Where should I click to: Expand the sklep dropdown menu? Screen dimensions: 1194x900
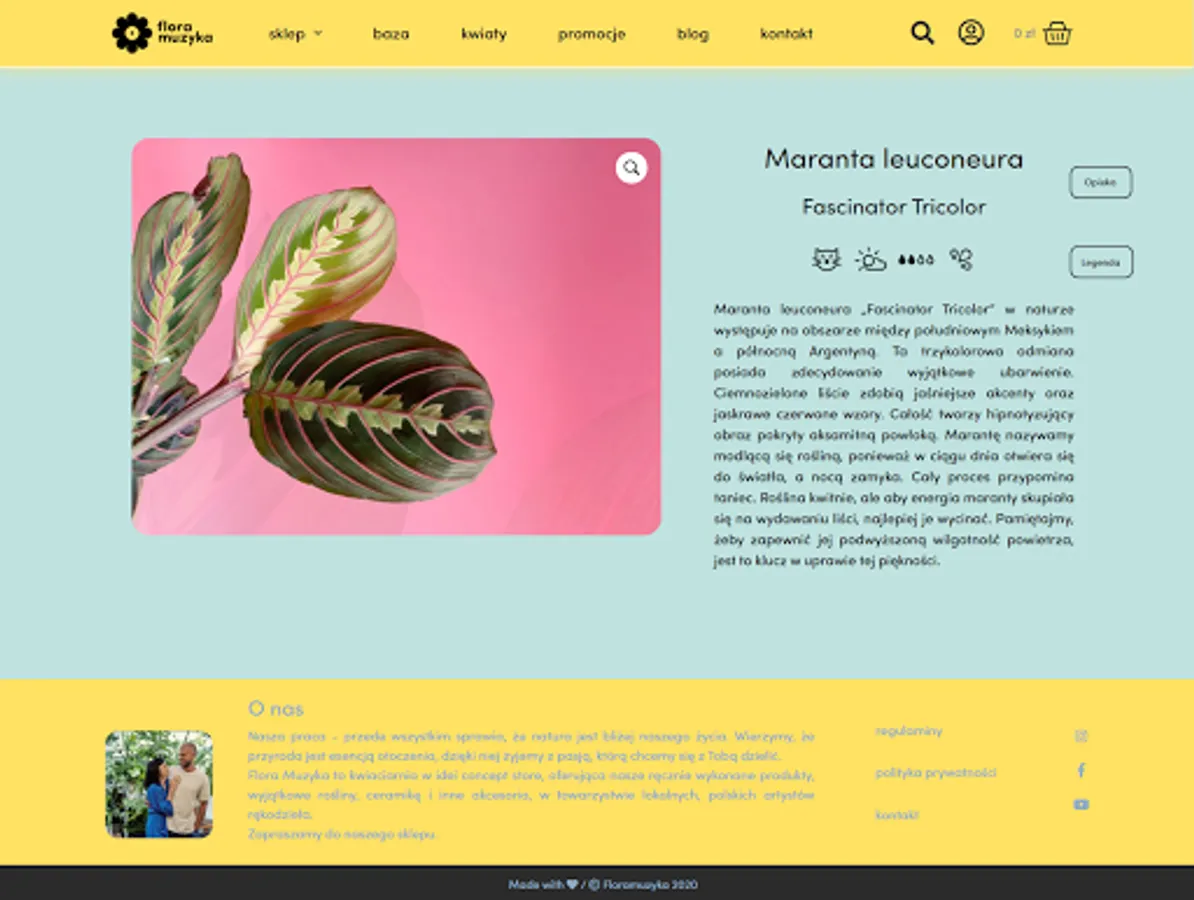(x=295, y=34)
